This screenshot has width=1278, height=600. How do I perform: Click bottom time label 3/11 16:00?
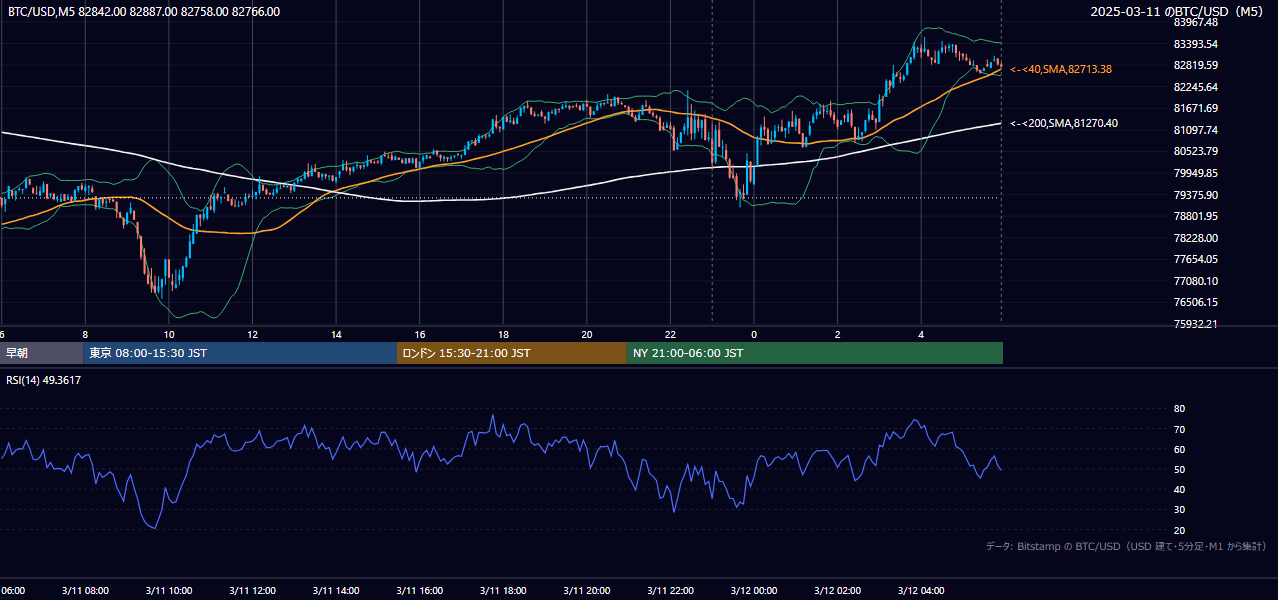click(419, 591)
